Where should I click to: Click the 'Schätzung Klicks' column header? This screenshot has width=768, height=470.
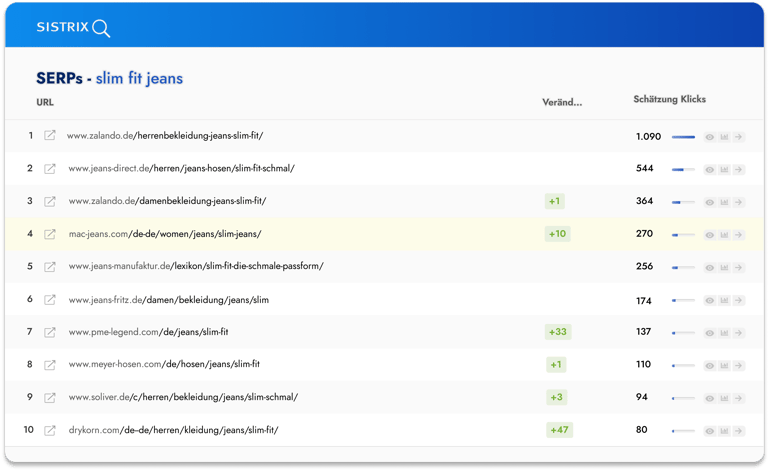point(670,99)
